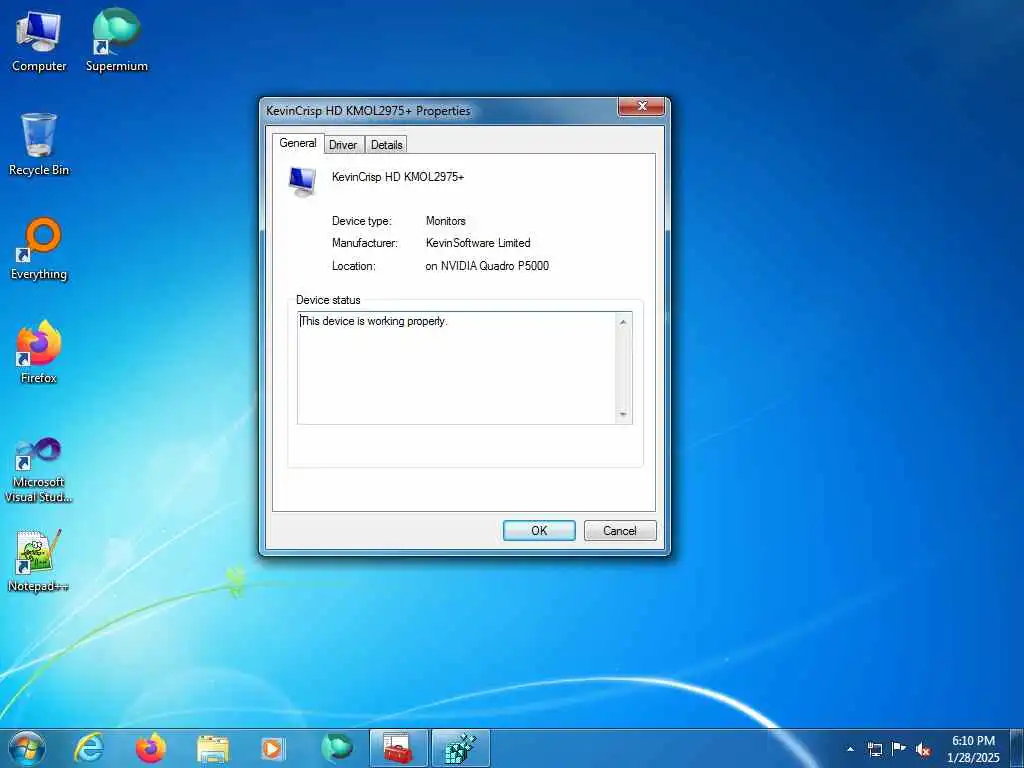Click the 'KevinCrisp HD KMOL2975+' device name
Screen dimensions: 1024x768
tap(398, 177)
